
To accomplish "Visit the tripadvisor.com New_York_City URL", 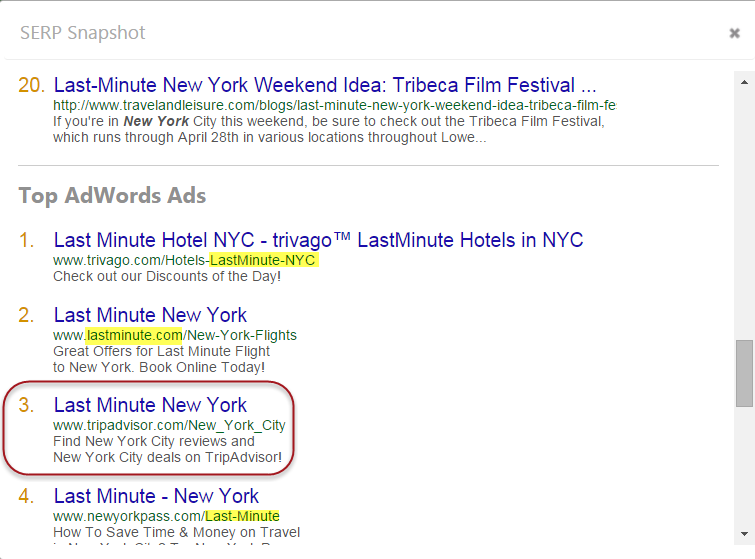I will coord(169,425).
